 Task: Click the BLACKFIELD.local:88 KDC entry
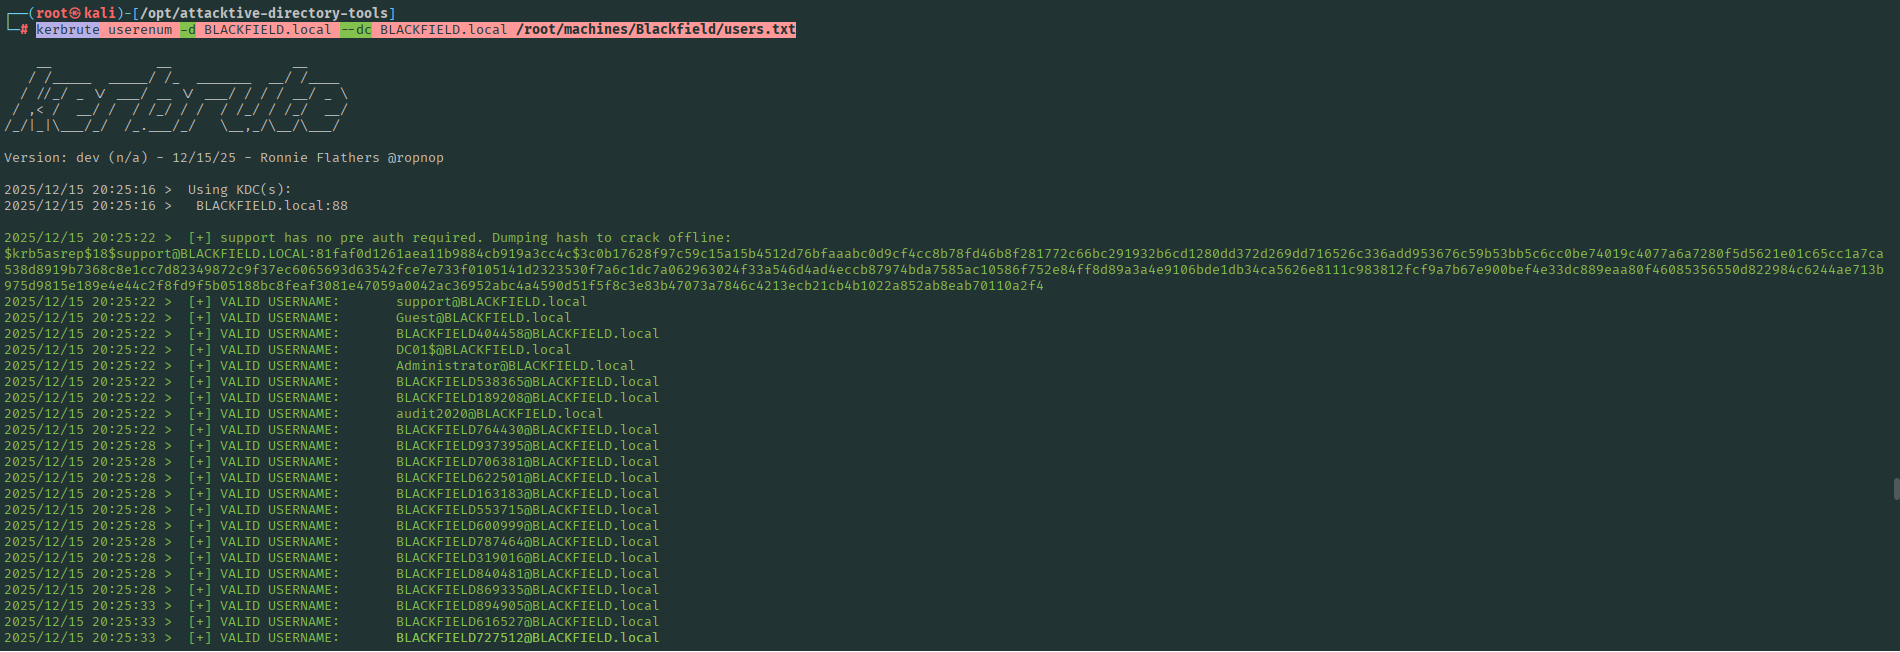(x=272, y=206)
